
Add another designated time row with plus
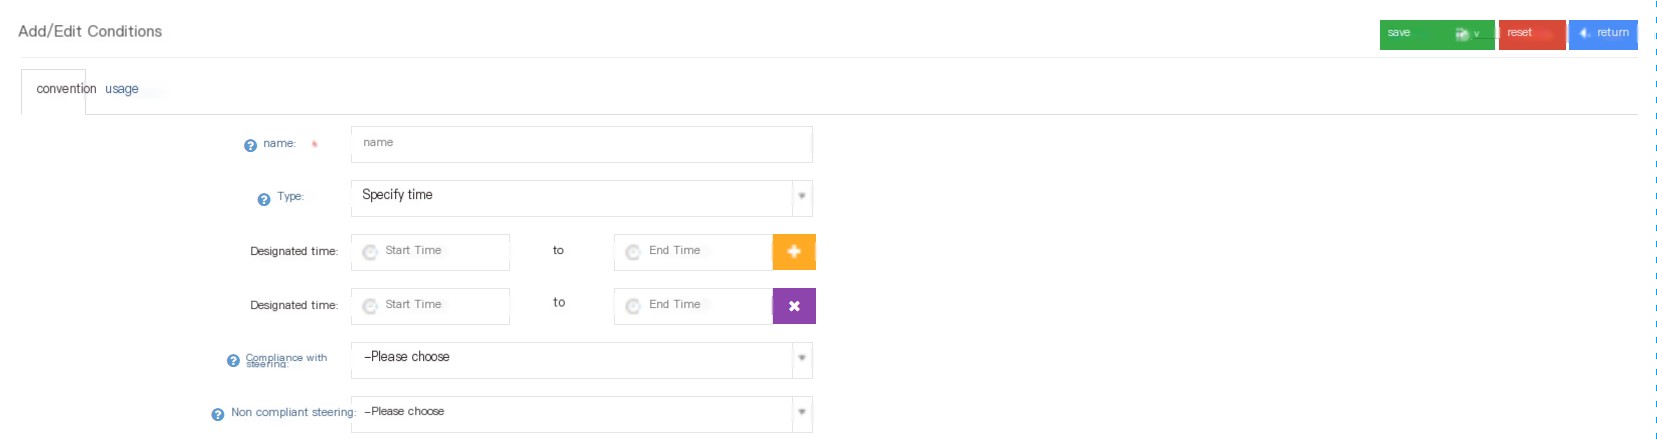coord(794,252)
